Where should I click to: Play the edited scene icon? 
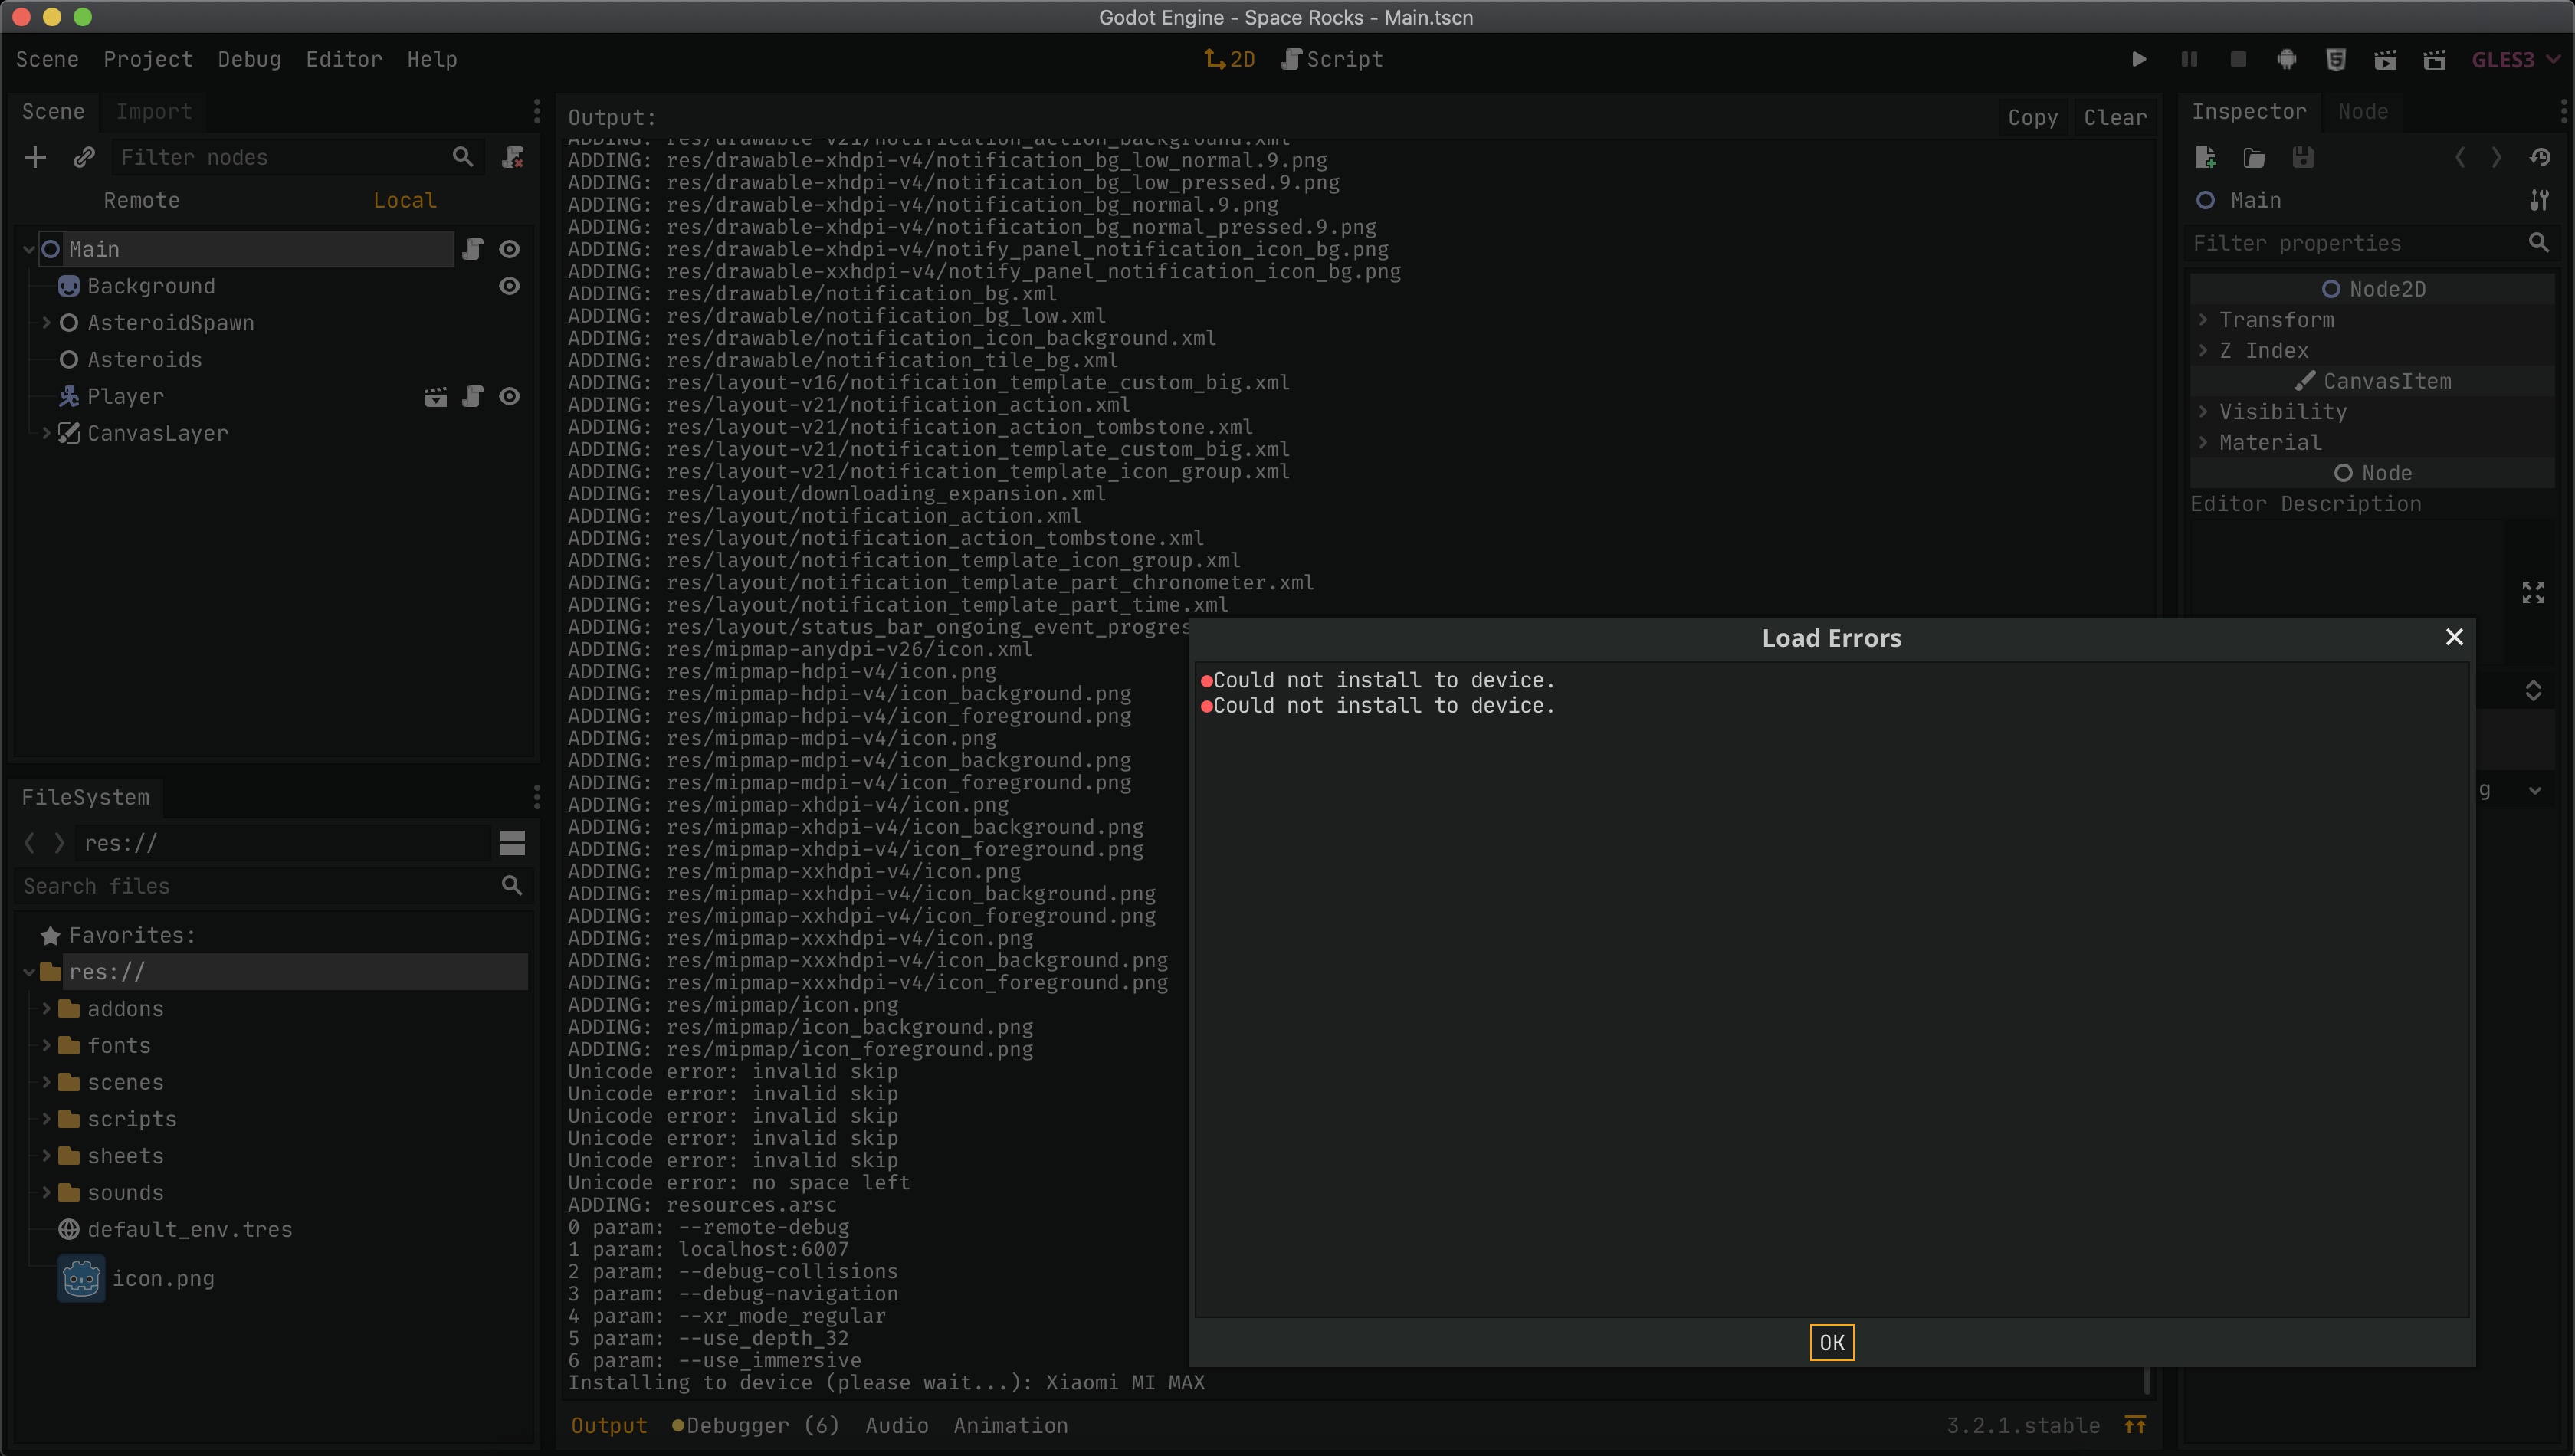(x=2385, y=59)
